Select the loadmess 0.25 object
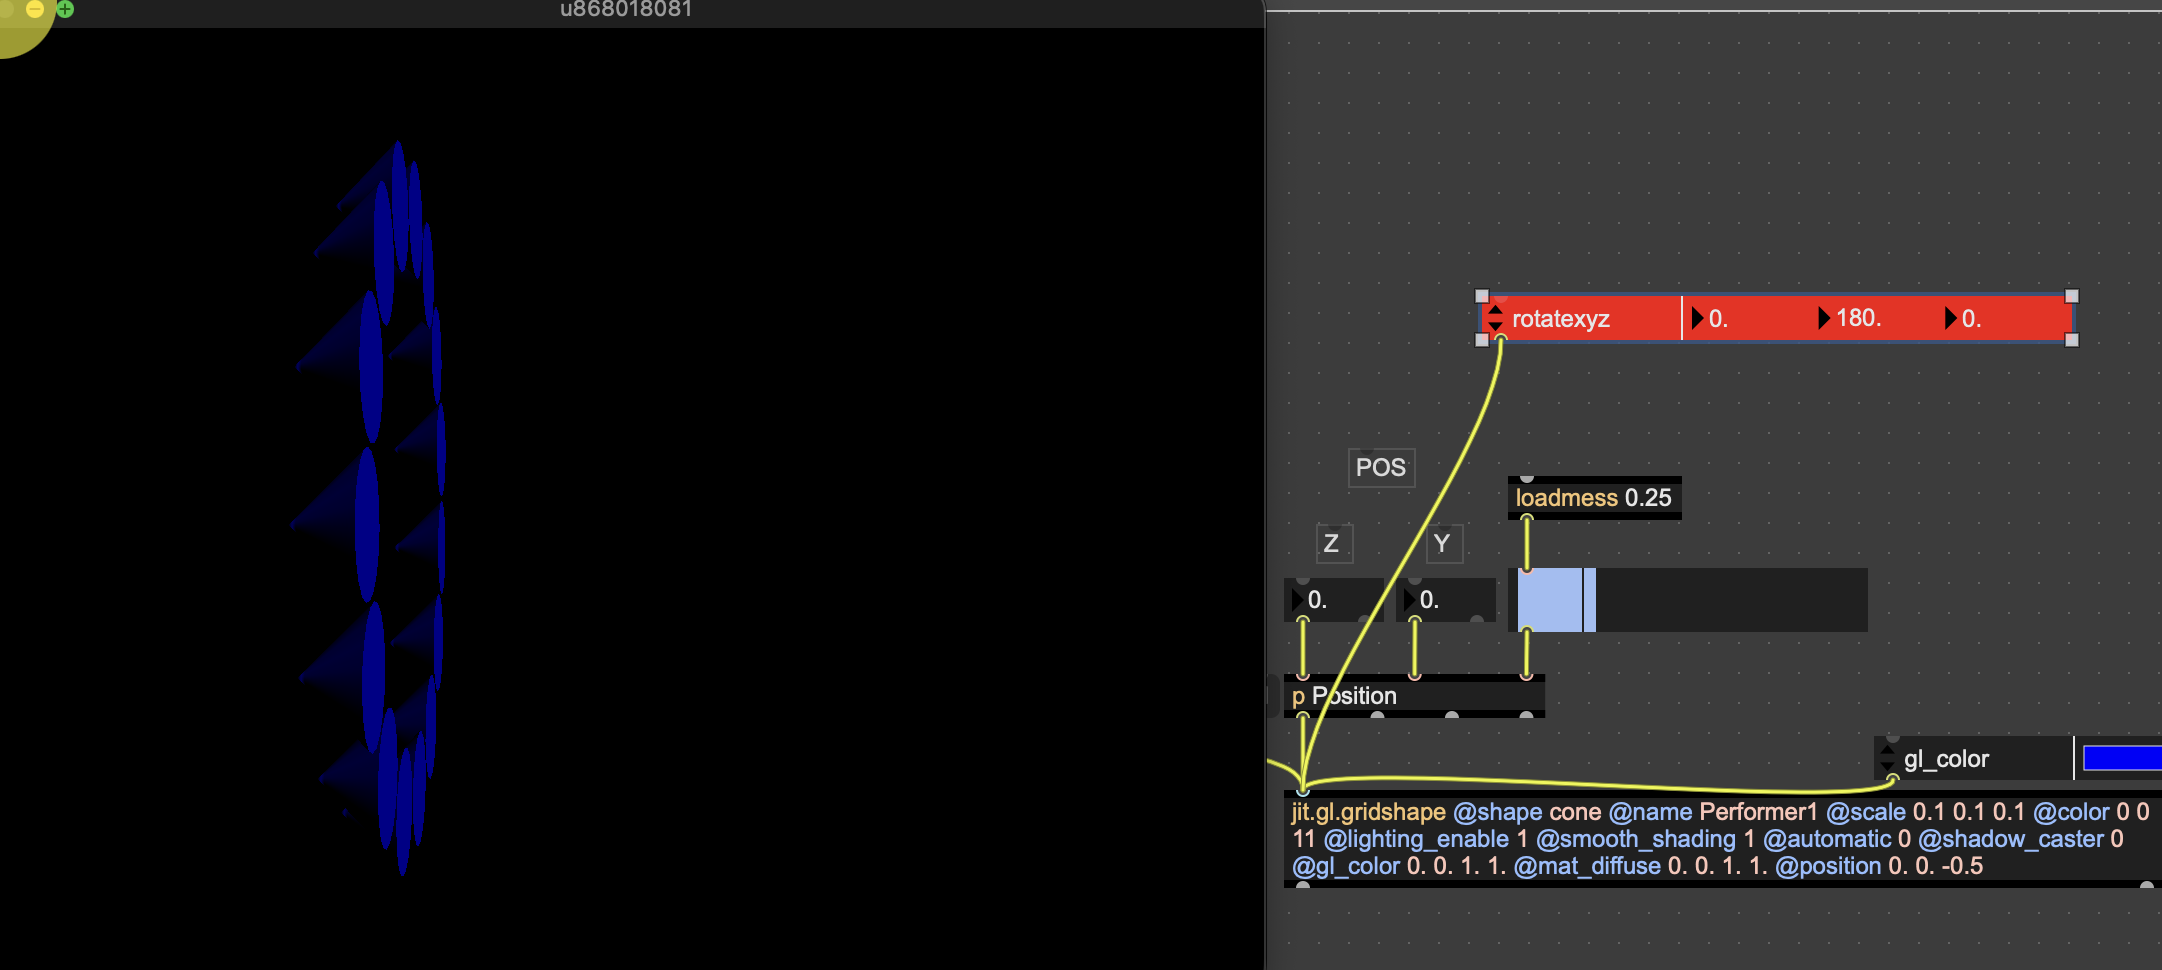2162x970 pixels. coord(1593,498)
